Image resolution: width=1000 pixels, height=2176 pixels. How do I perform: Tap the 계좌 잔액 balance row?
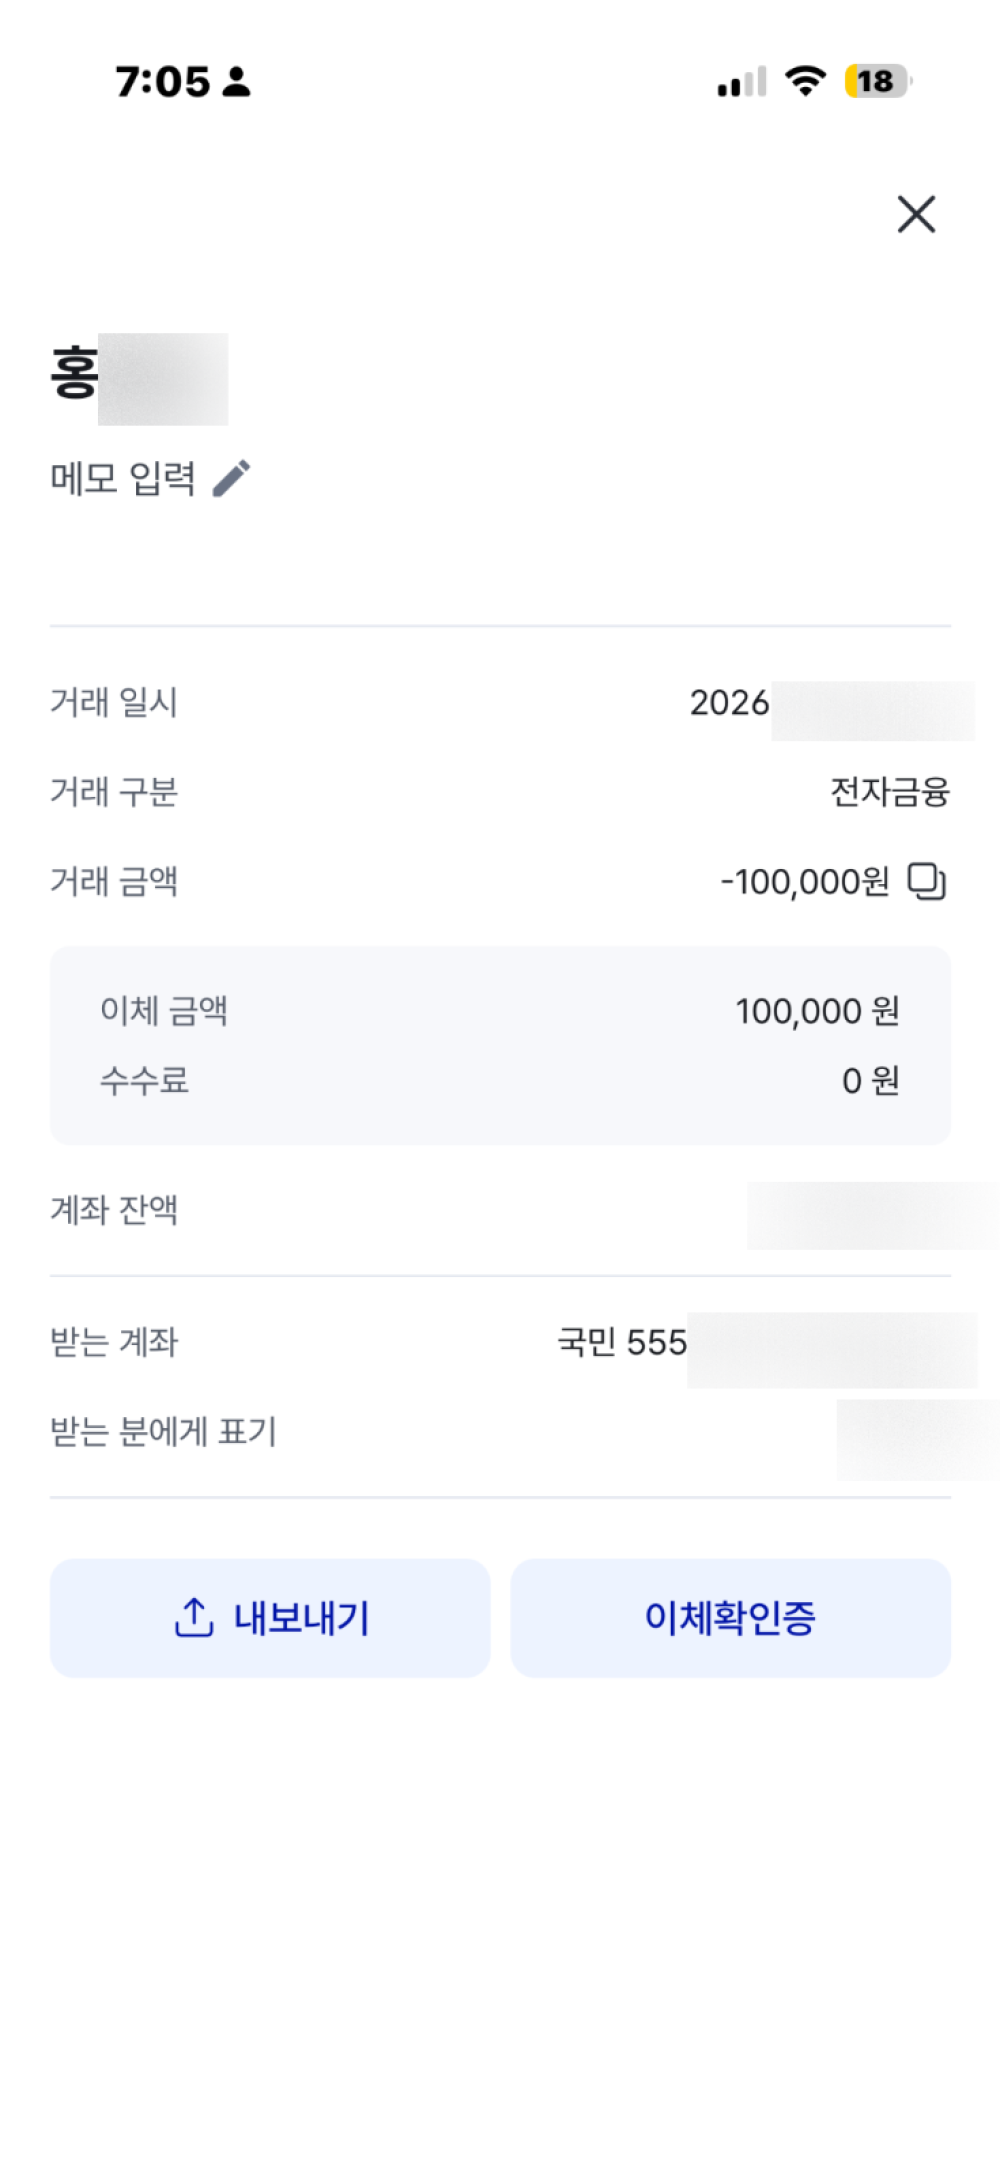(x=500, y=1211)
